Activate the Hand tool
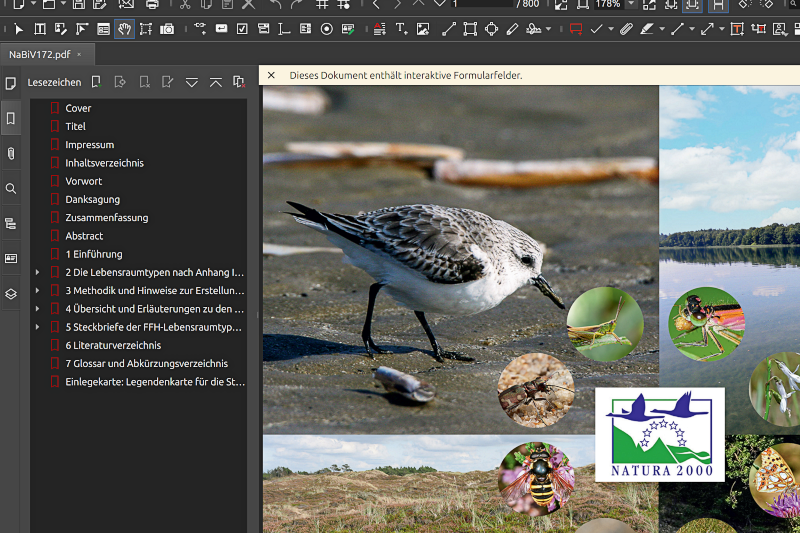This screenshot has height=533, width=800. point(124,29)
